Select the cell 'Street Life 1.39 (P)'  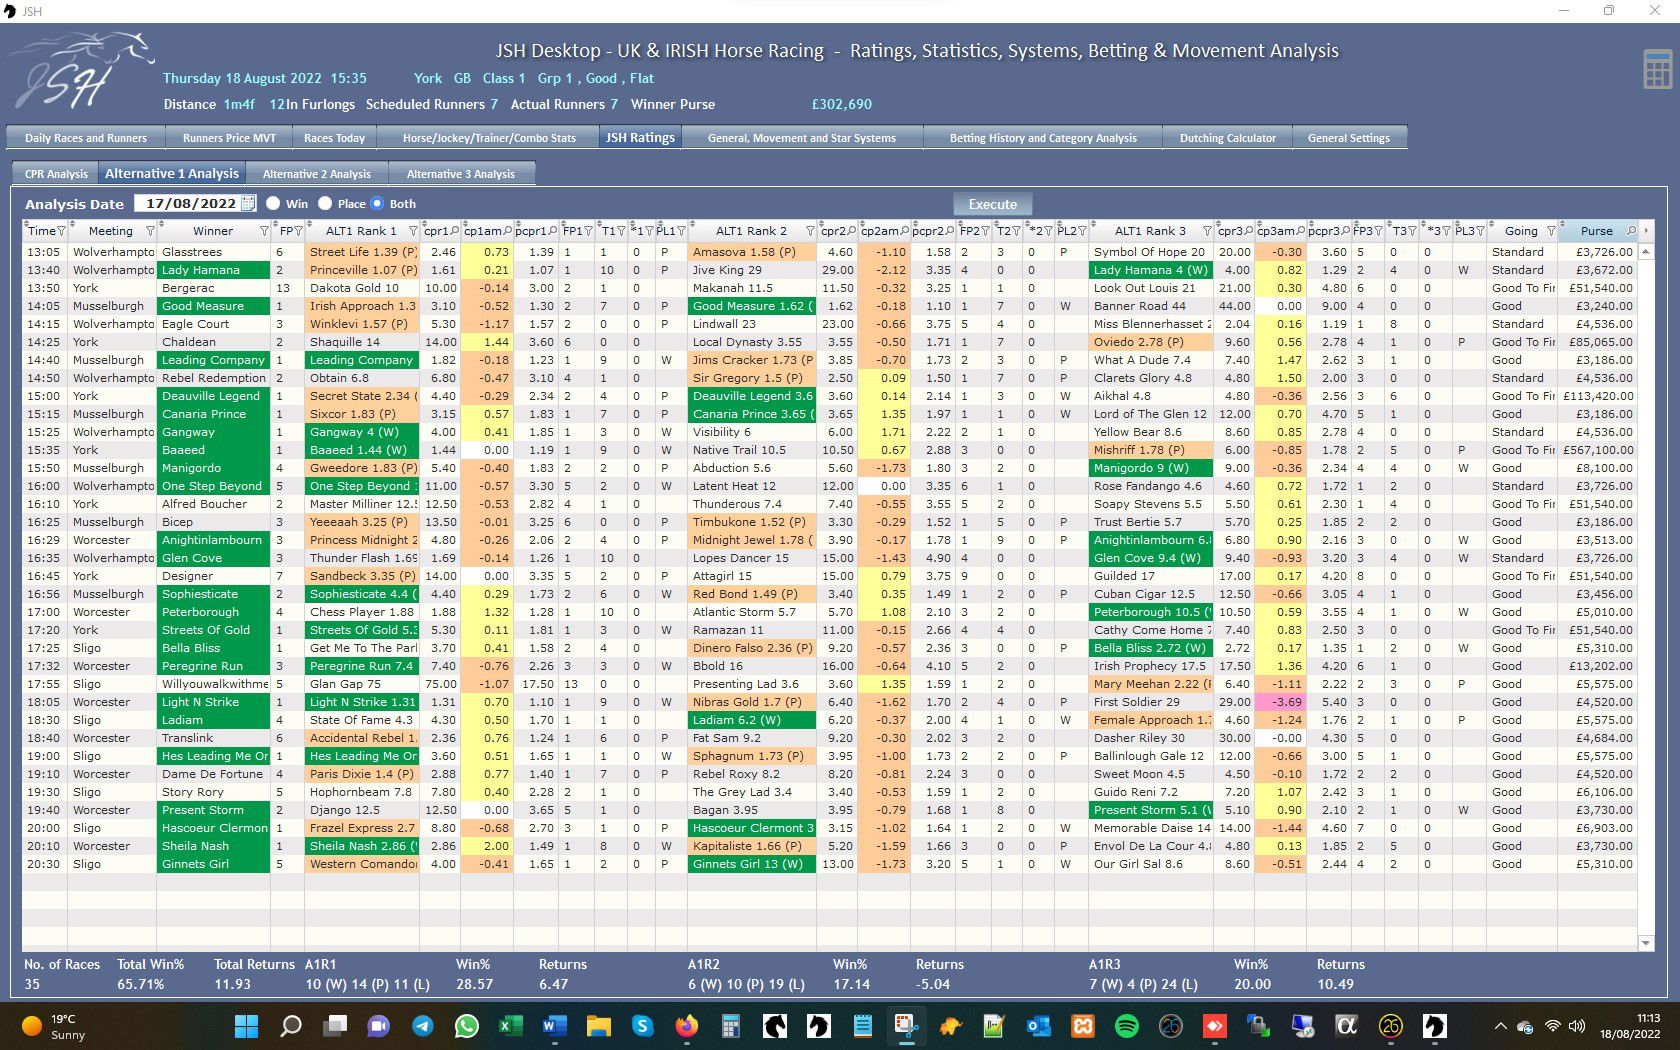pyautogui.click(x=362, y=252)
